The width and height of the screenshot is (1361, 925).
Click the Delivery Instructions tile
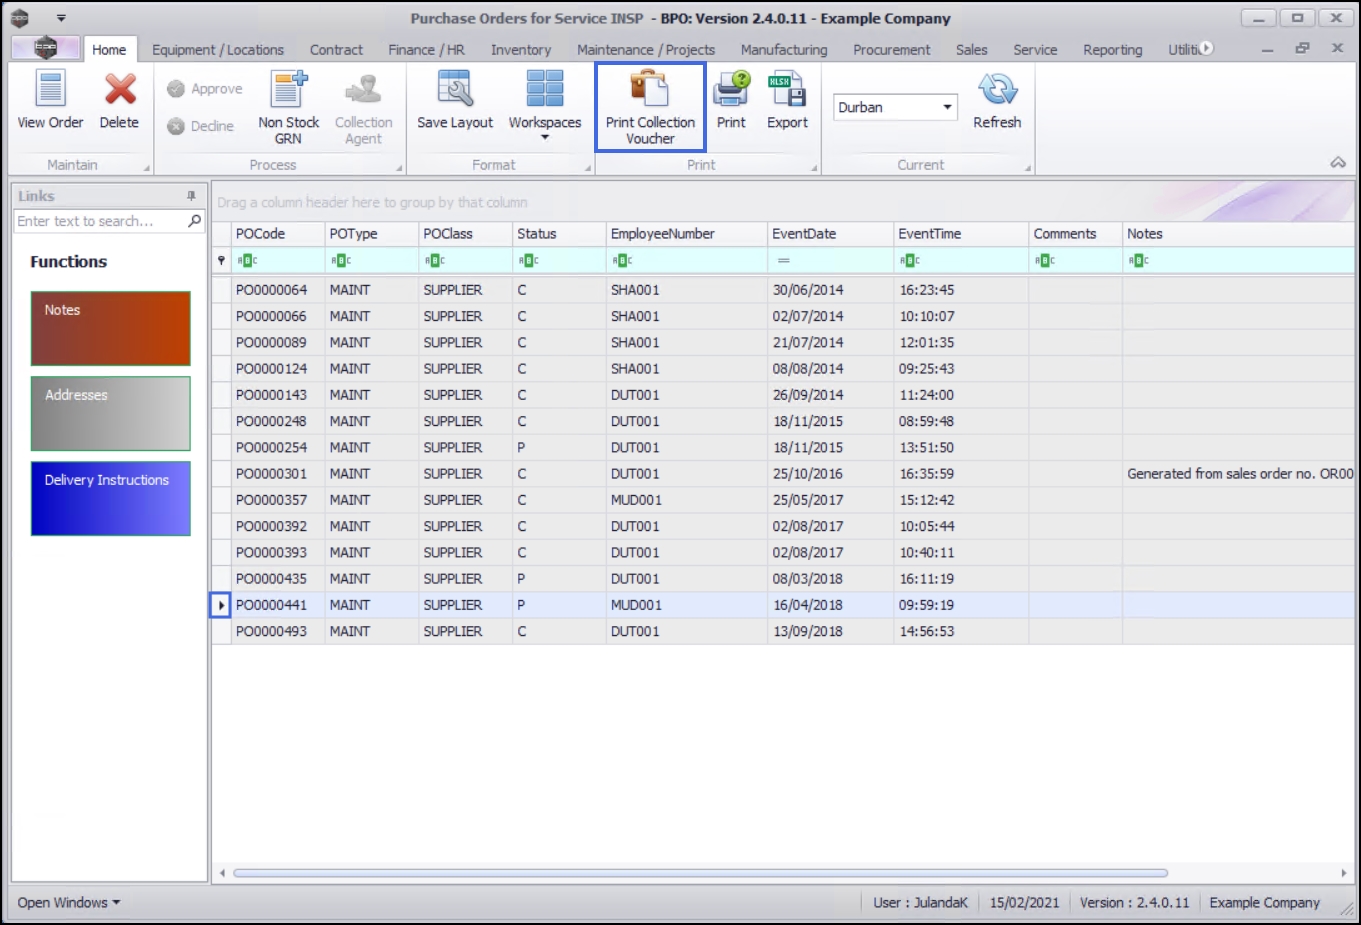[x=110, y=498]
